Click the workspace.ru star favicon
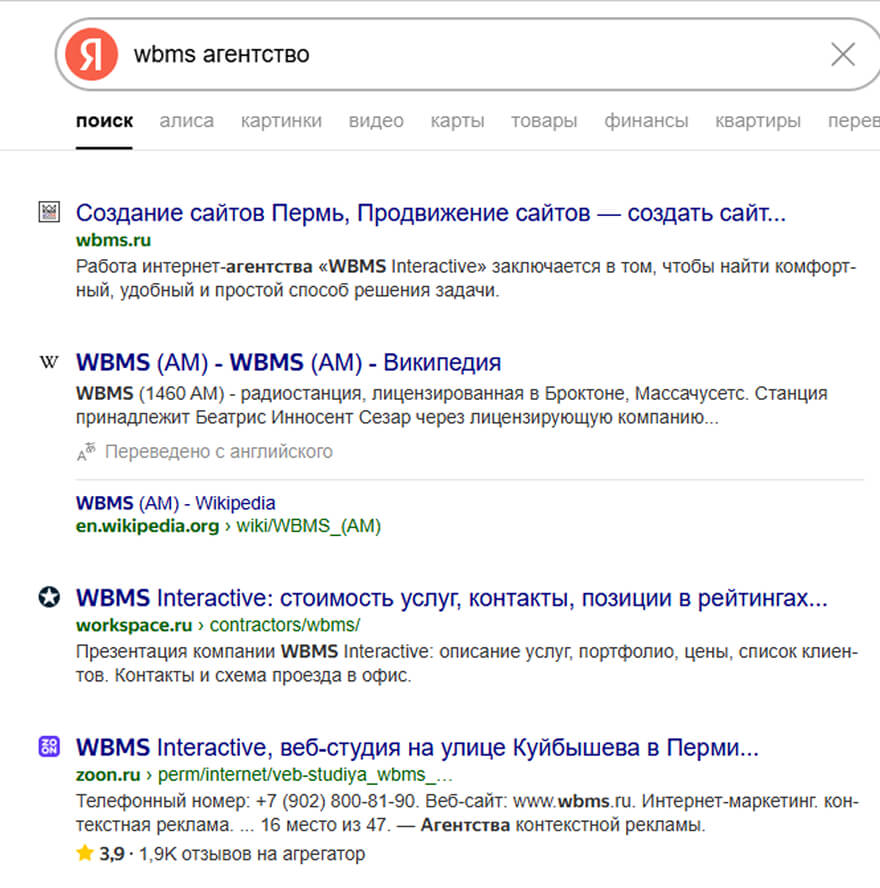Image resolution: width=880 pixels, height=888 pixels. point(49,597)
